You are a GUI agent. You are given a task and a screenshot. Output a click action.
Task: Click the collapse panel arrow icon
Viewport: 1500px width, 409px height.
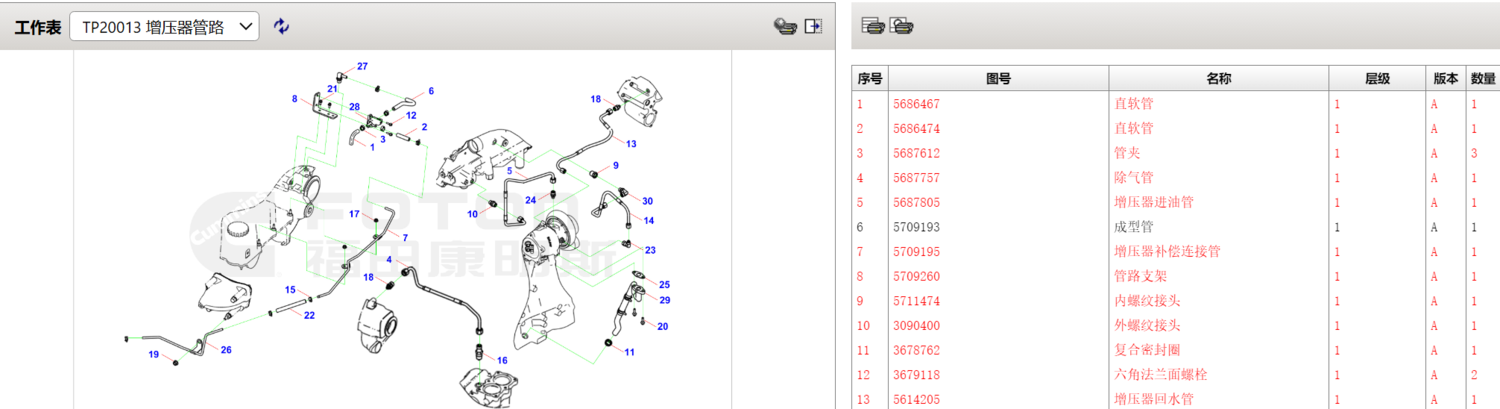pyautogui.click(x=813, y=27)
